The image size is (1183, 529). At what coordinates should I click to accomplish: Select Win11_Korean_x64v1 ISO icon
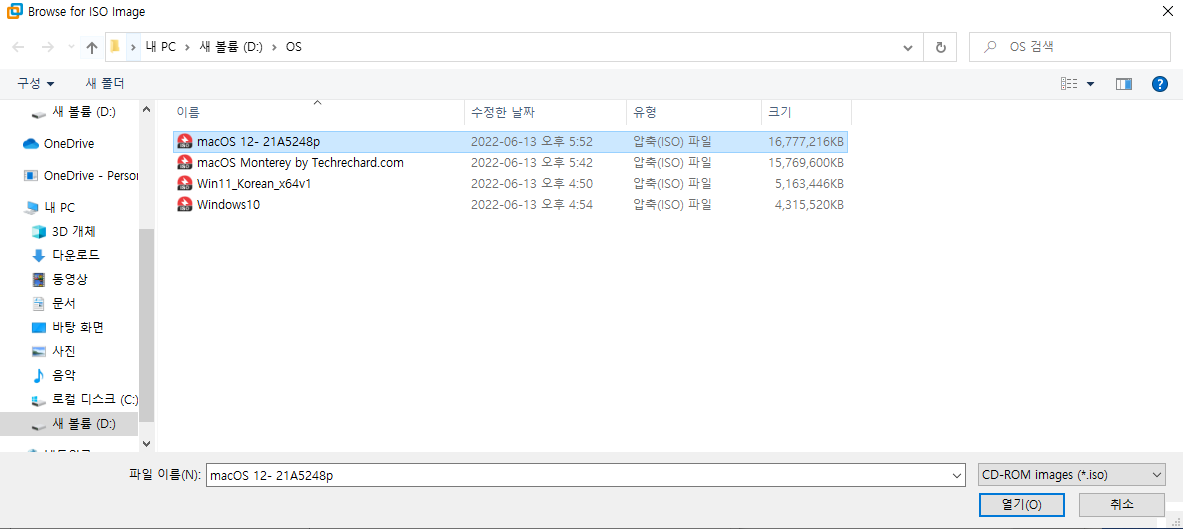pos(184,183)
